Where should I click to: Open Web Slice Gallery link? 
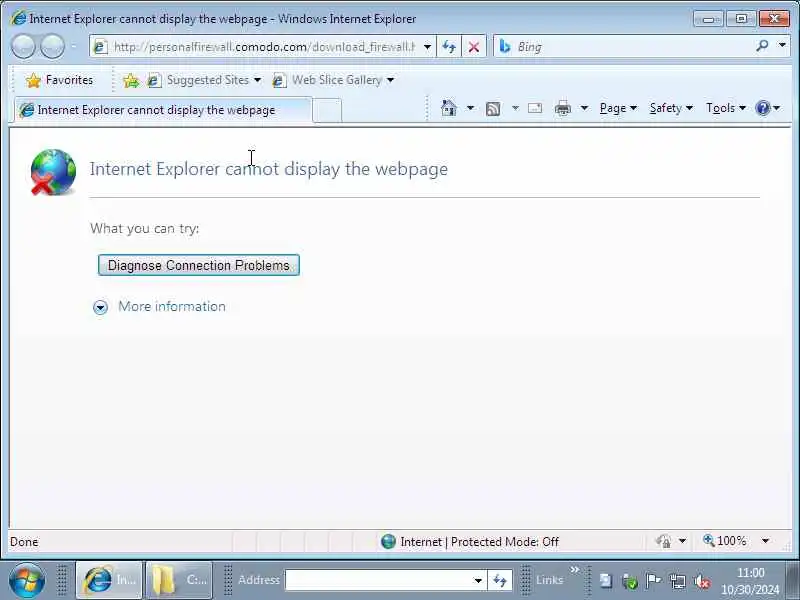328,80
